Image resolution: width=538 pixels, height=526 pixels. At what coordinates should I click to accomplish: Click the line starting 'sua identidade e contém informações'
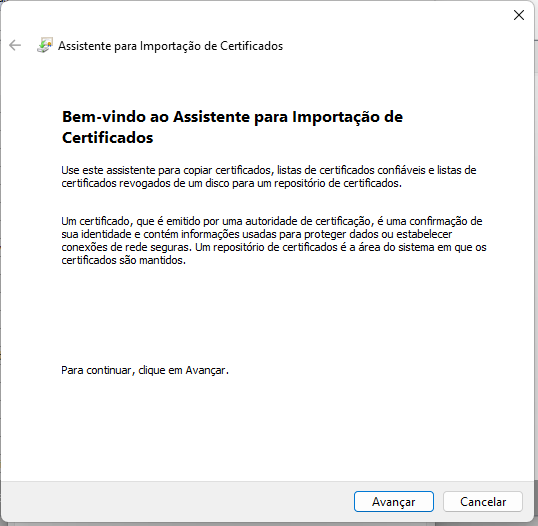[257, 234]
